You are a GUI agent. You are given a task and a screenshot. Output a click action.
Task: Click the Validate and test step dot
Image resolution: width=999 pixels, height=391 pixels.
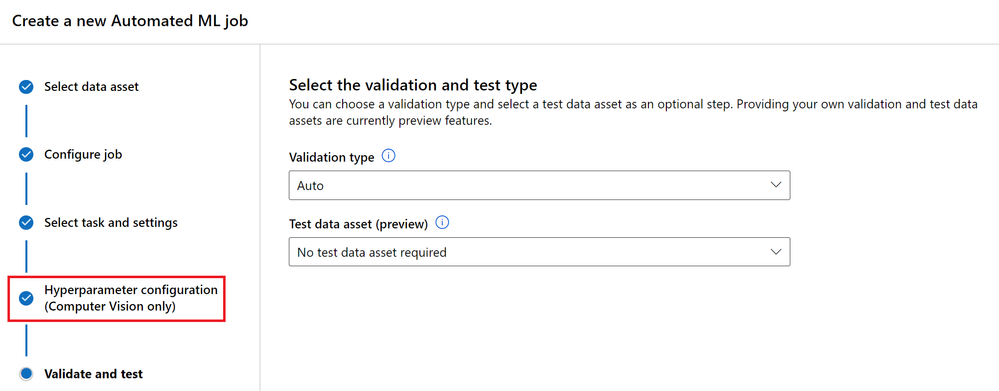[x=26, y=374]
